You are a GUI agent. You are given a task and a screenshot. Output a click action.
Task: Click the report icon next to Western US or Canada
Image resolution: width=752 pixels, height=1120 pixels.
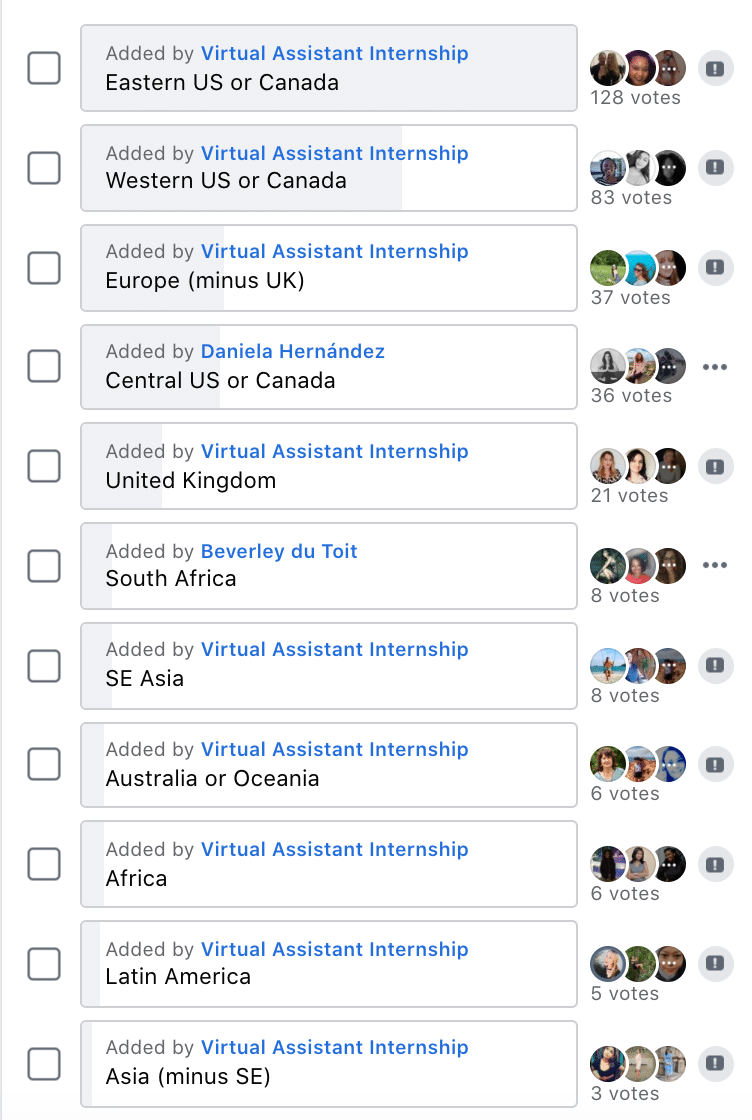coord(716,168)
